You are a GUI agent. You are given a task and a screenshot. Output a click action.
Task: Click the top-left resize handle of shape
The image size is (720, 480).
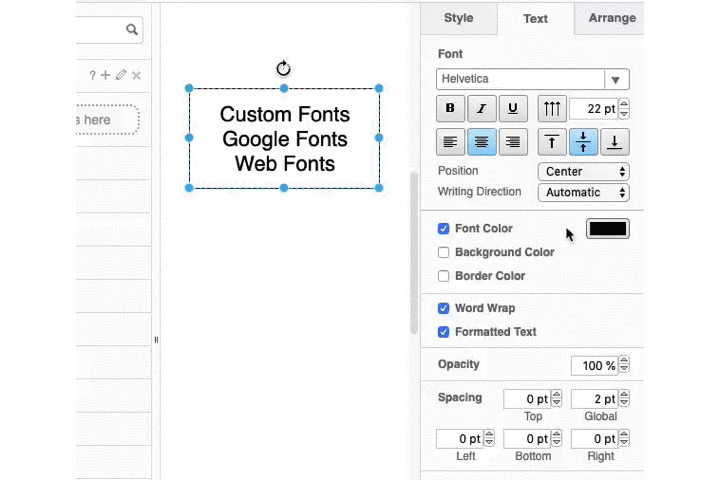189,88
